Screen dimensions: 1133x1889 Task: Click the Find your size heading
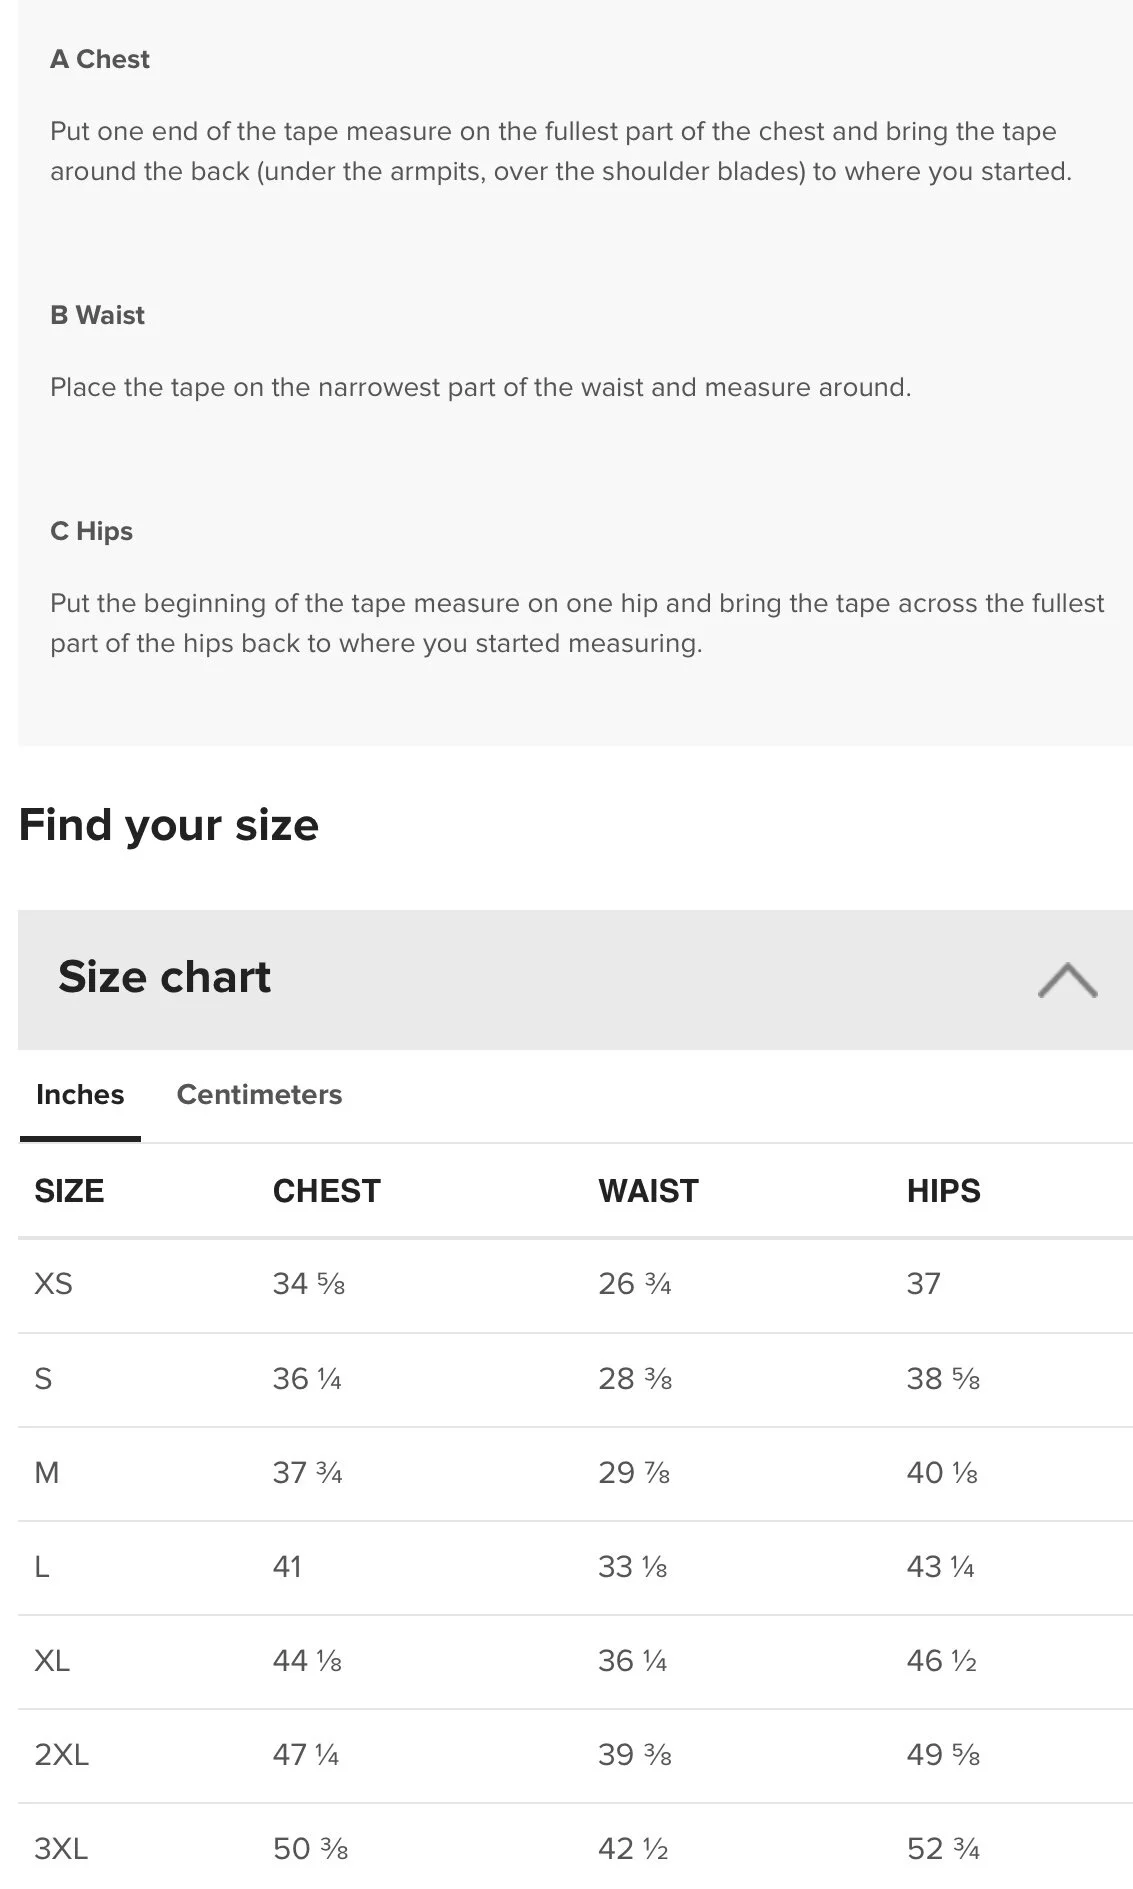[169, 825]
